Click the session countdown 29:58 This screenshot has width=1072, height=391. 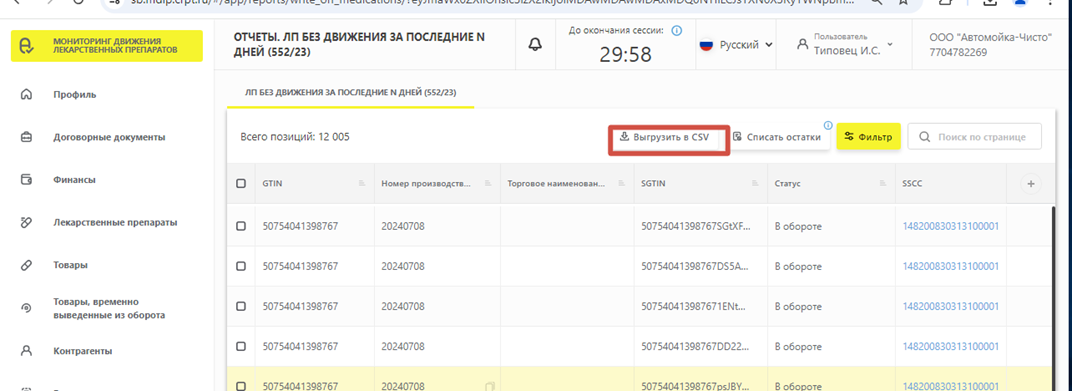(x=626, y=54)
